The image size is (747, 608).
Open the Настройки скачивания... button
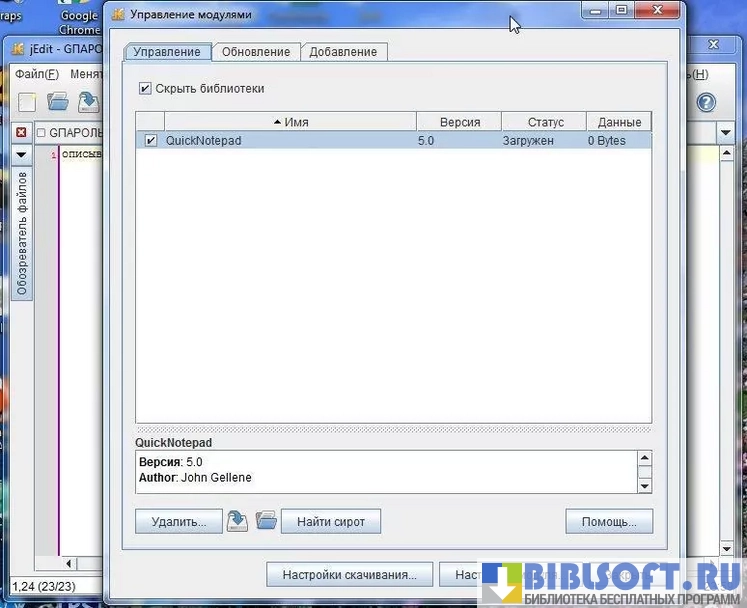(x=349, y=575)
